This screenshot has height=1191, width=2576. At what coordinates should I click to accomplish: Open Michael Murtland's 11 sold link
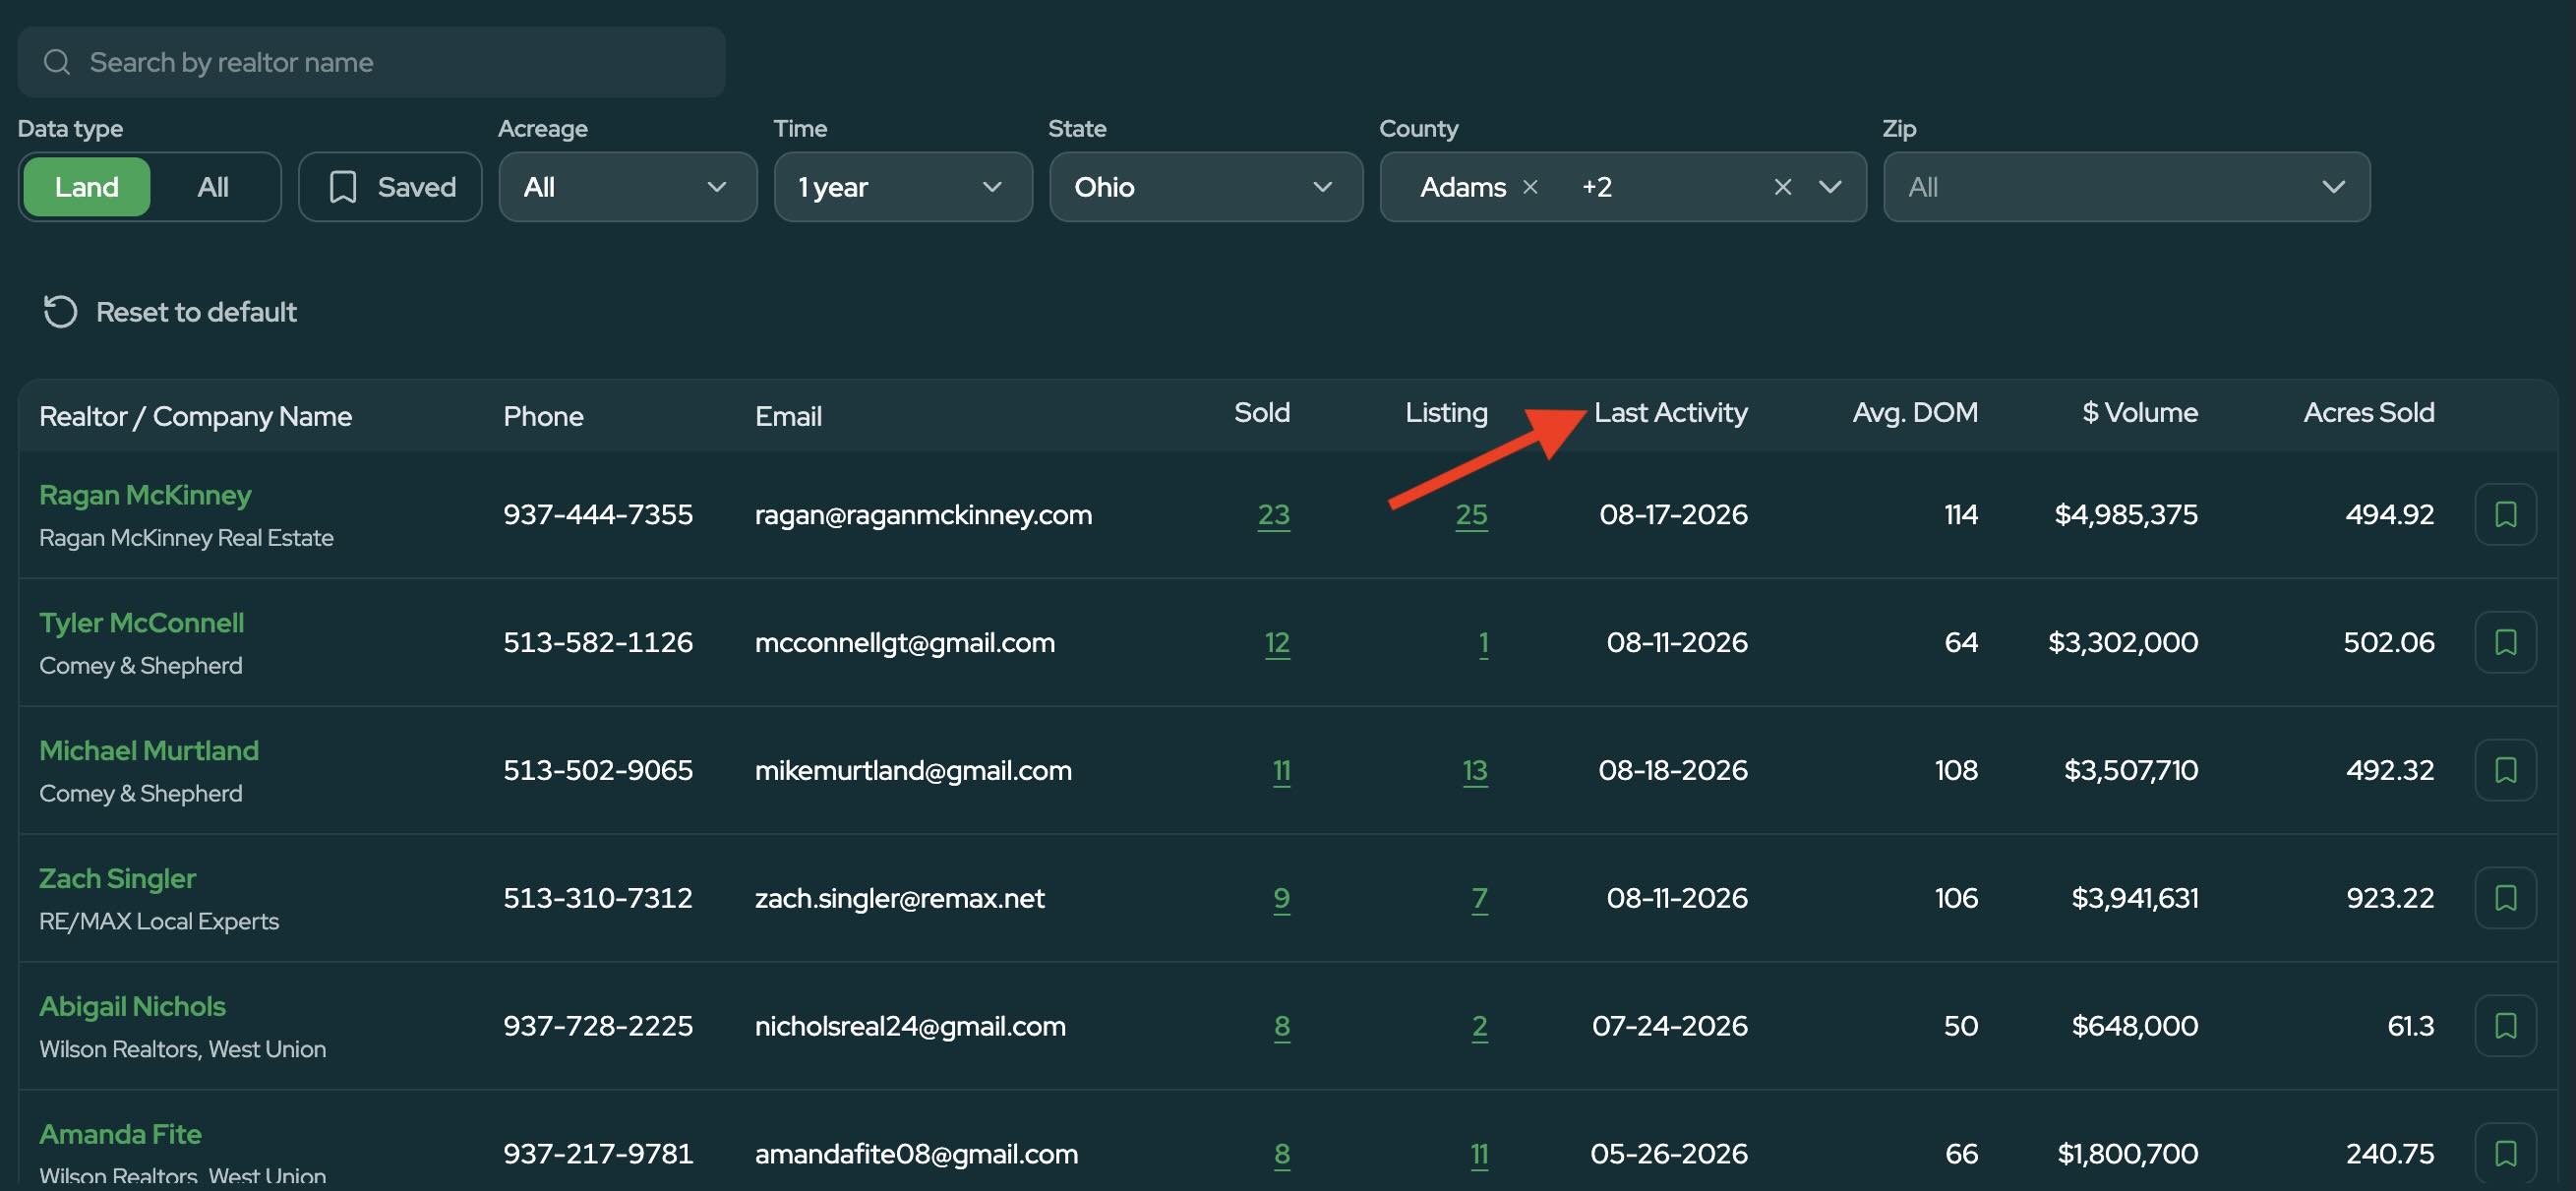tap(1281, 771)
